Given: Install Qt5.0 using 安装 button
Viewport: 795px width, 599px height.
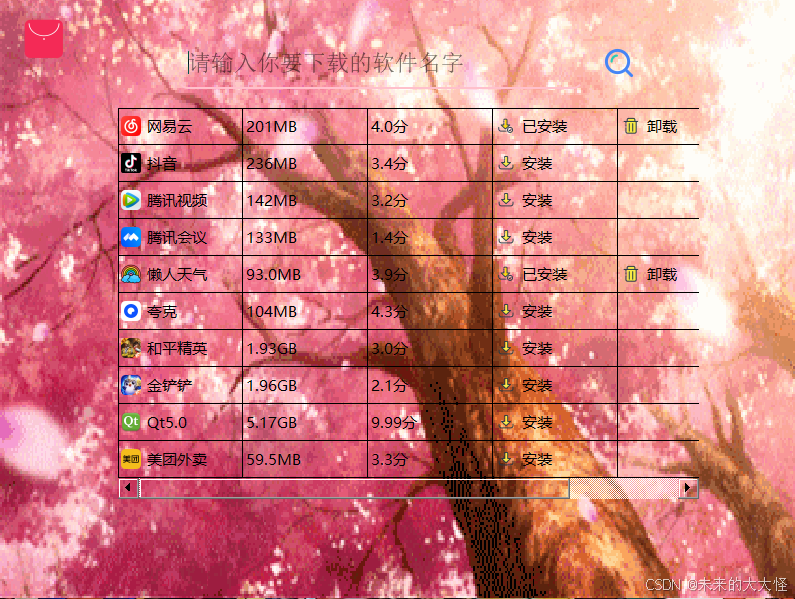Looking at the screenshot, I should pos(525,422).
